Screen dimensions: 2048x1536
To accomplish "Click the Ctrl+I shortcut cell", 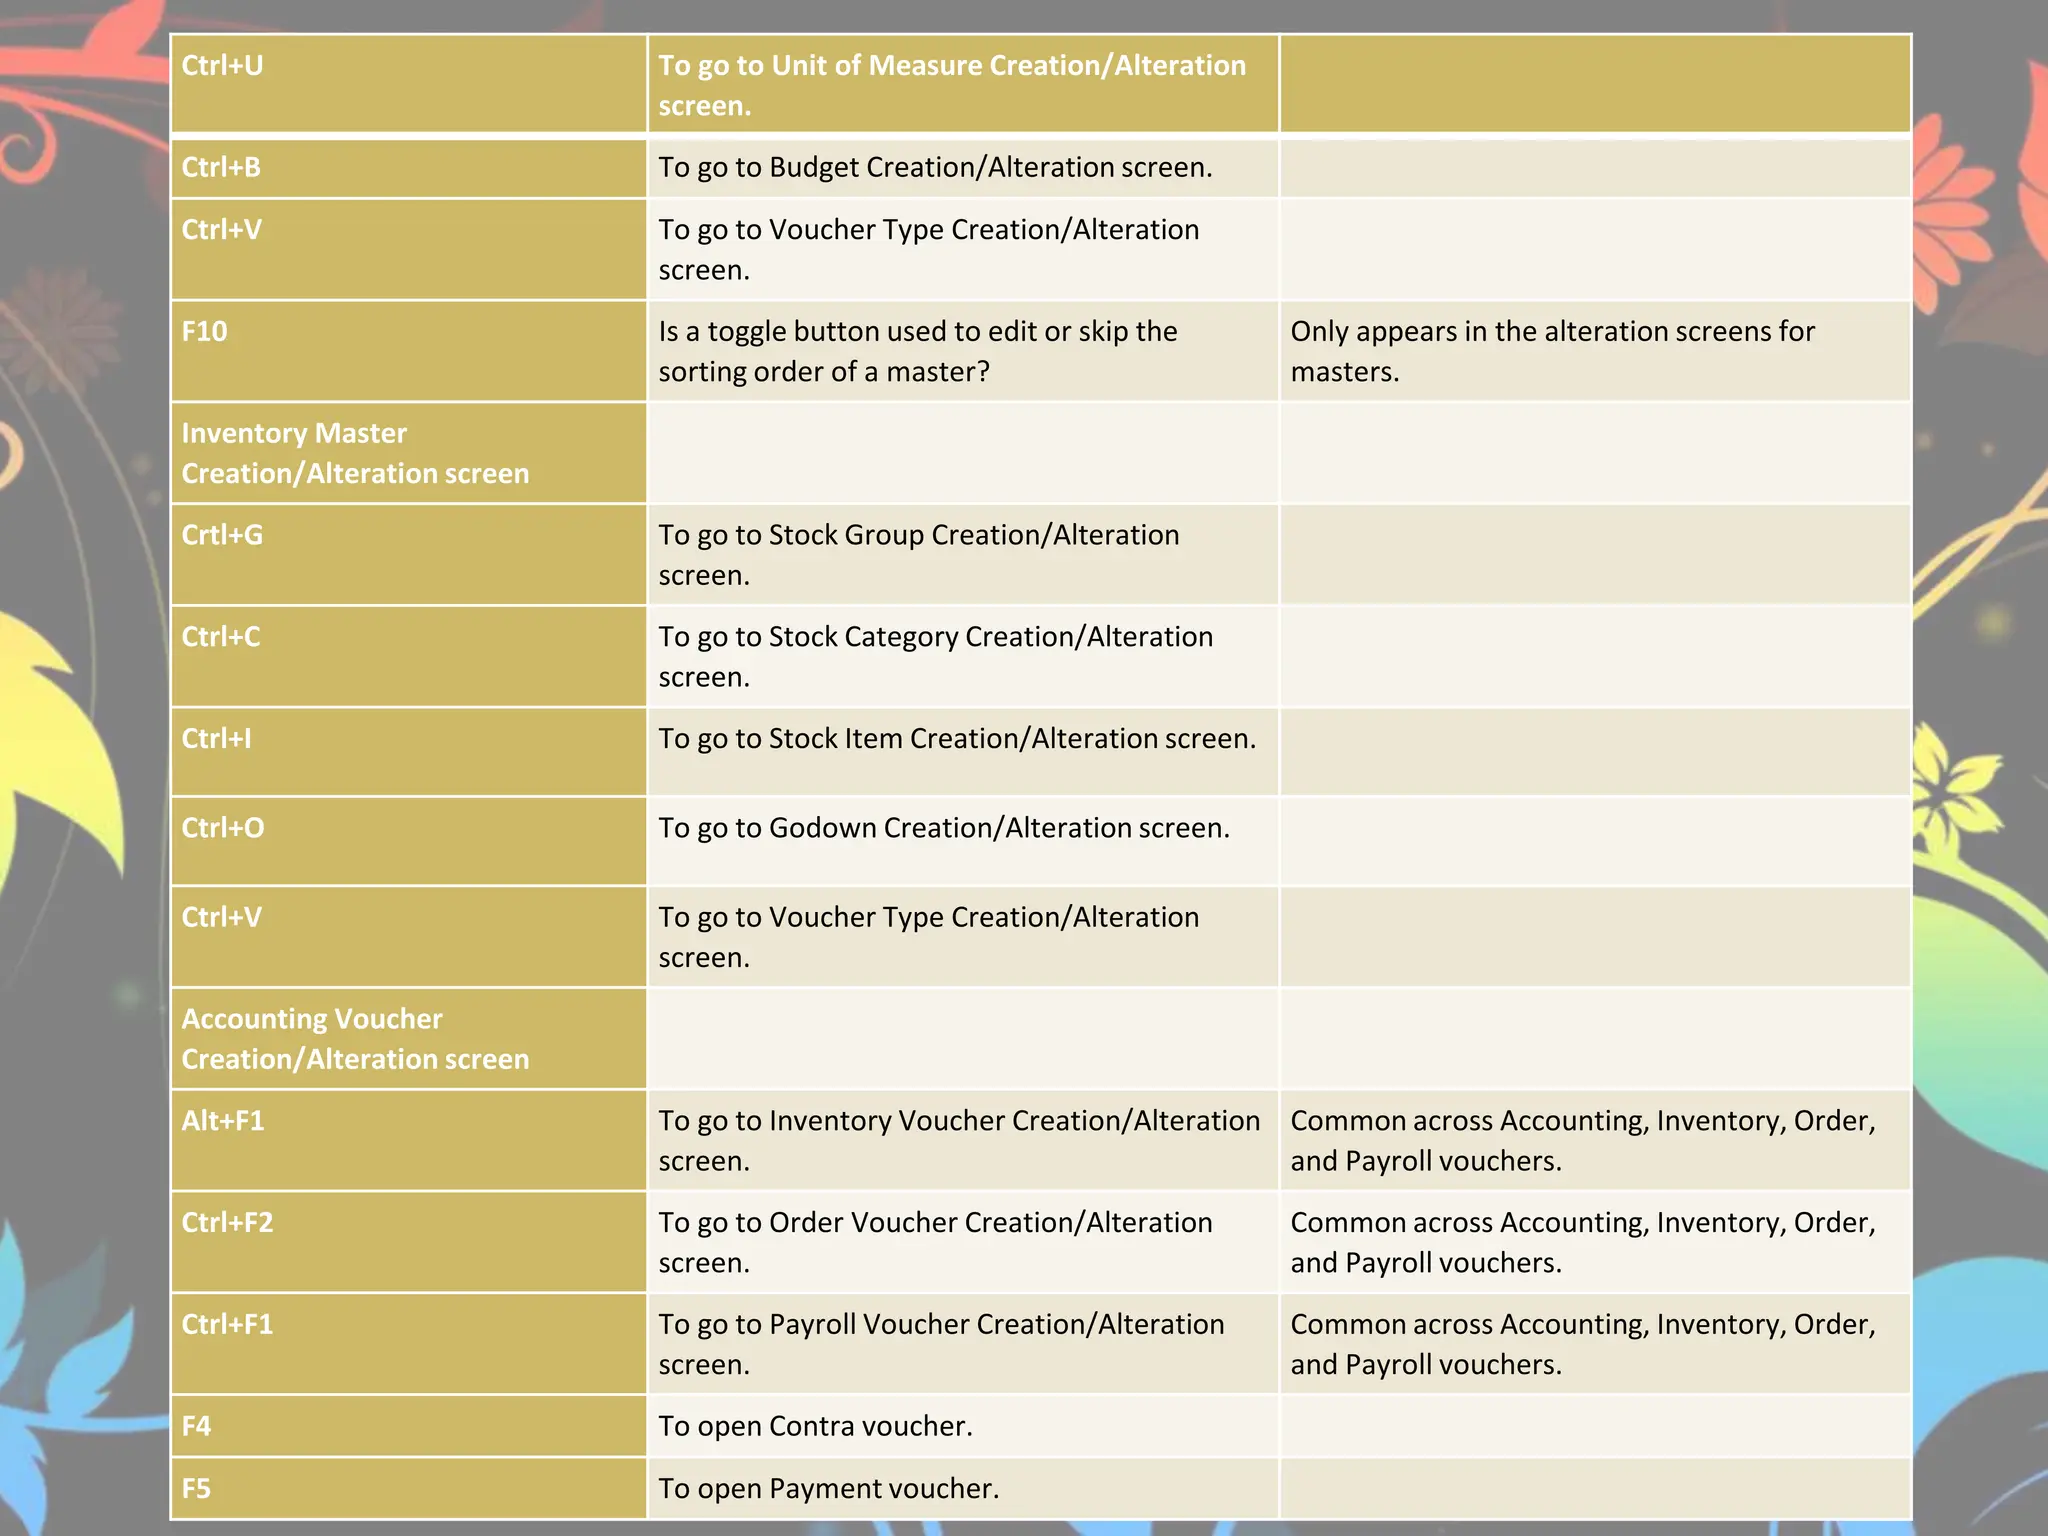I will [x=217, y=739].
